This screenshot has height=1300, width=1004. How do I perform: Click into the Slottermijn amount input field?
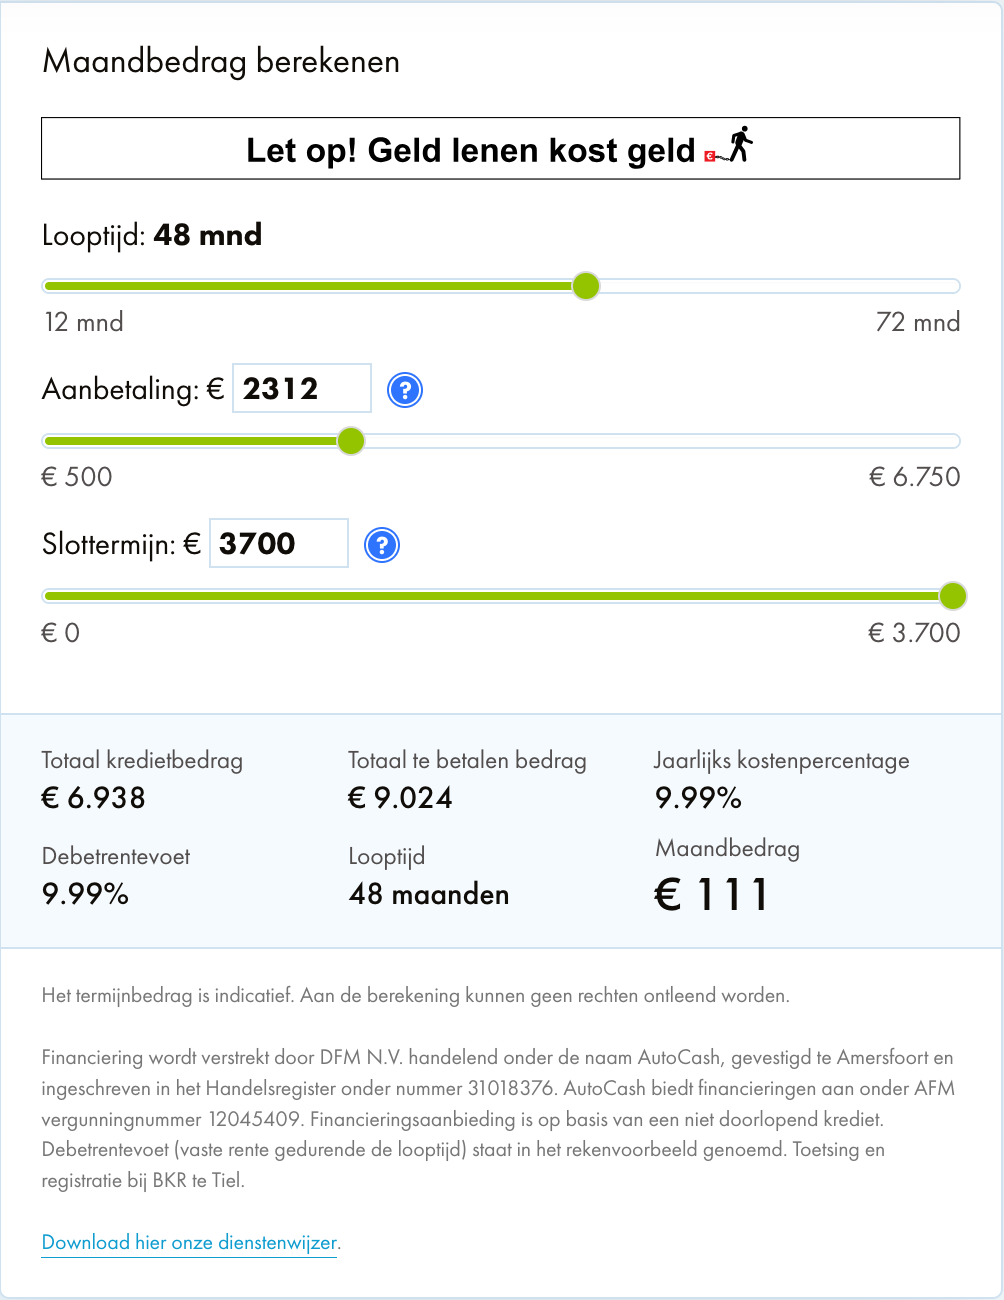[x=279, y=543]
